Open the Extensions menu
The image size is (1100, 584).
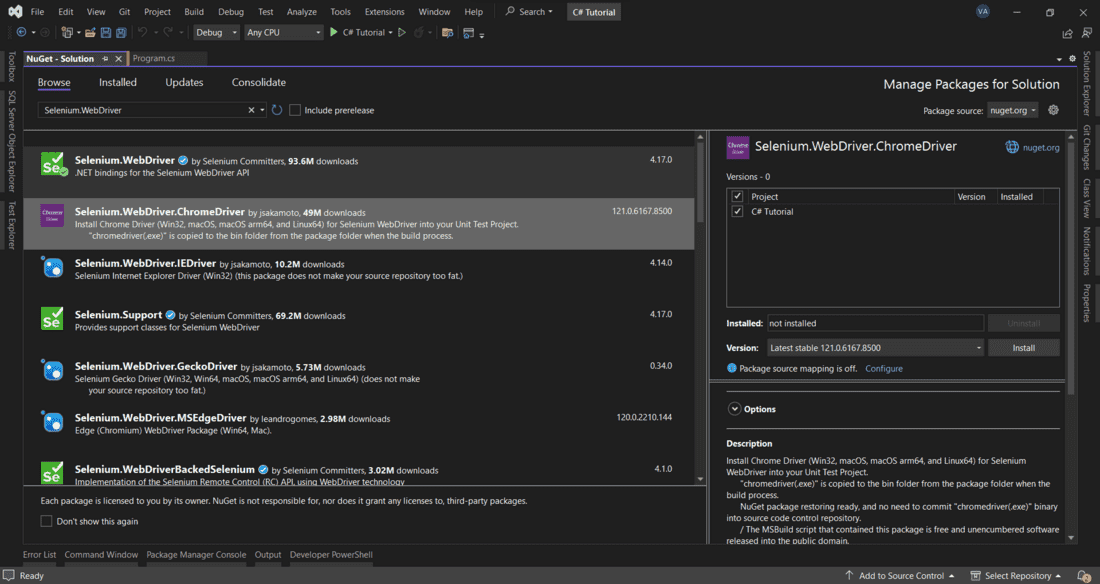[x=384, y=12]
